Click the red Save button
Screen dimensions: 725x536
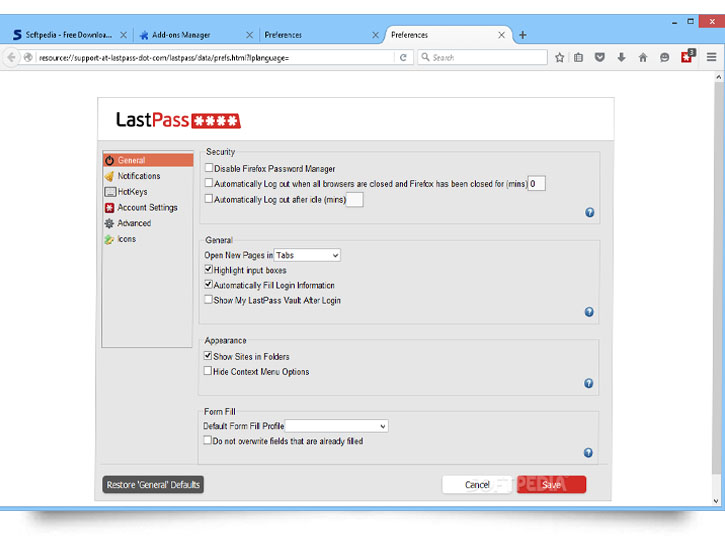551,485
